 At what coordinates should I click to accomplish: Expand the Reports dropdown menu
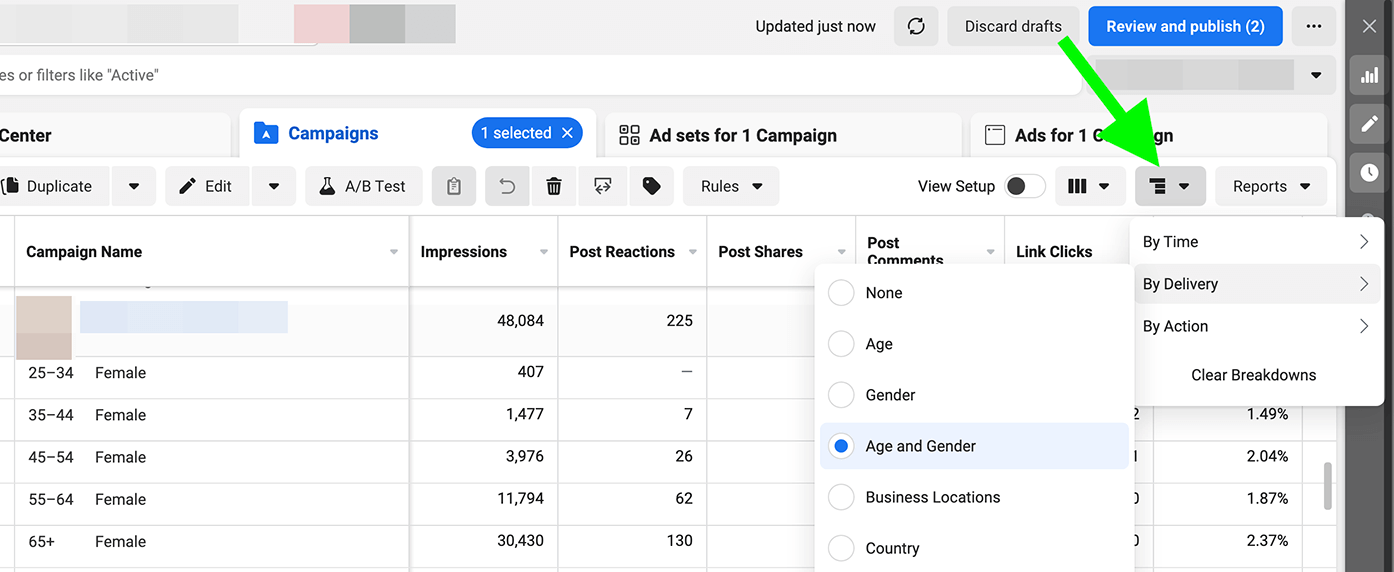pos(1271,186)
